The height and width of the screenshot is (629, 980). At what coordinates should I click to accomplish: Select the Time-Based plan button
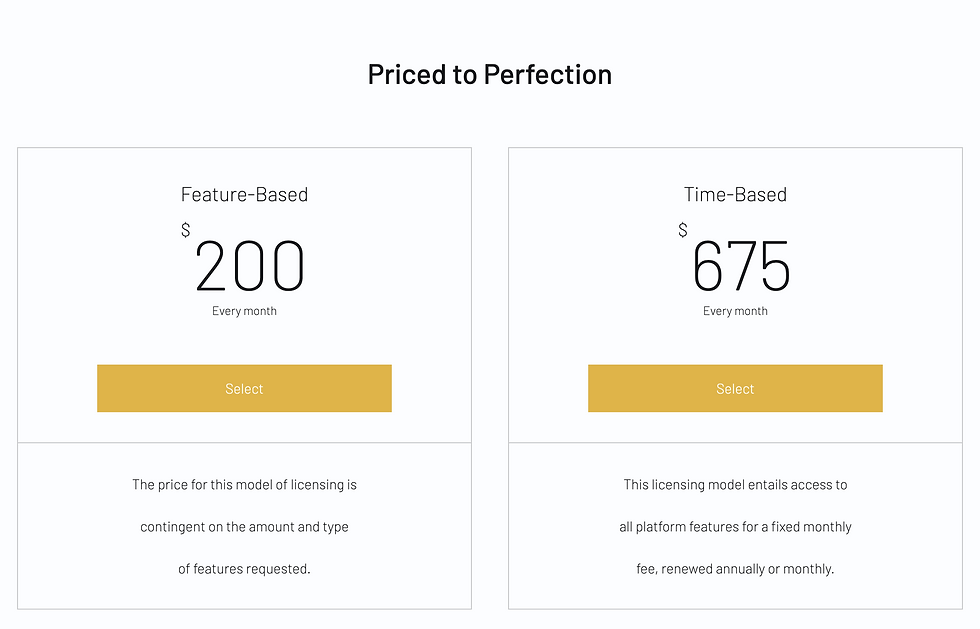[x=735, y=388]
